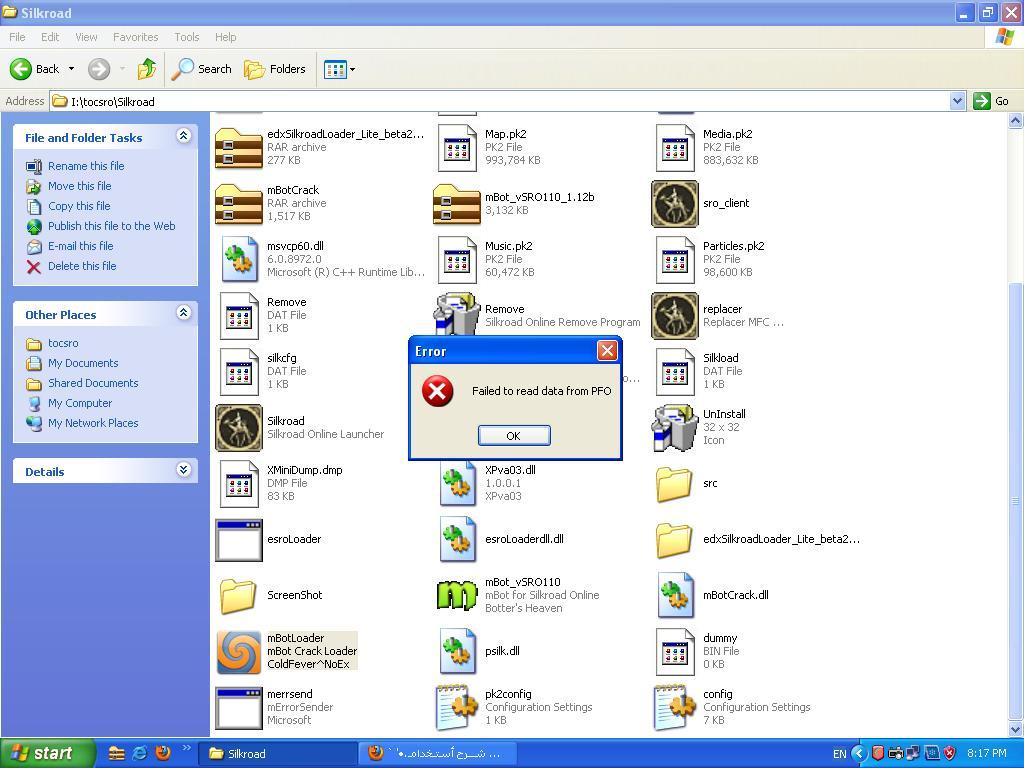Select the Media.pk2 file icon
Image resolution: width=1024 pixels, height=768 pixels.
coord(675,148)
